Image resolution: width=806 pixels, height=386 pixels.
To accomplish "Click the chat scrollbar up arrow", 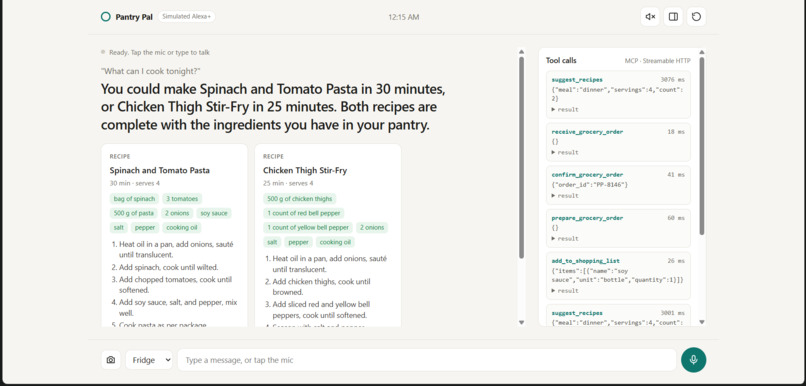I will point(521,51).
